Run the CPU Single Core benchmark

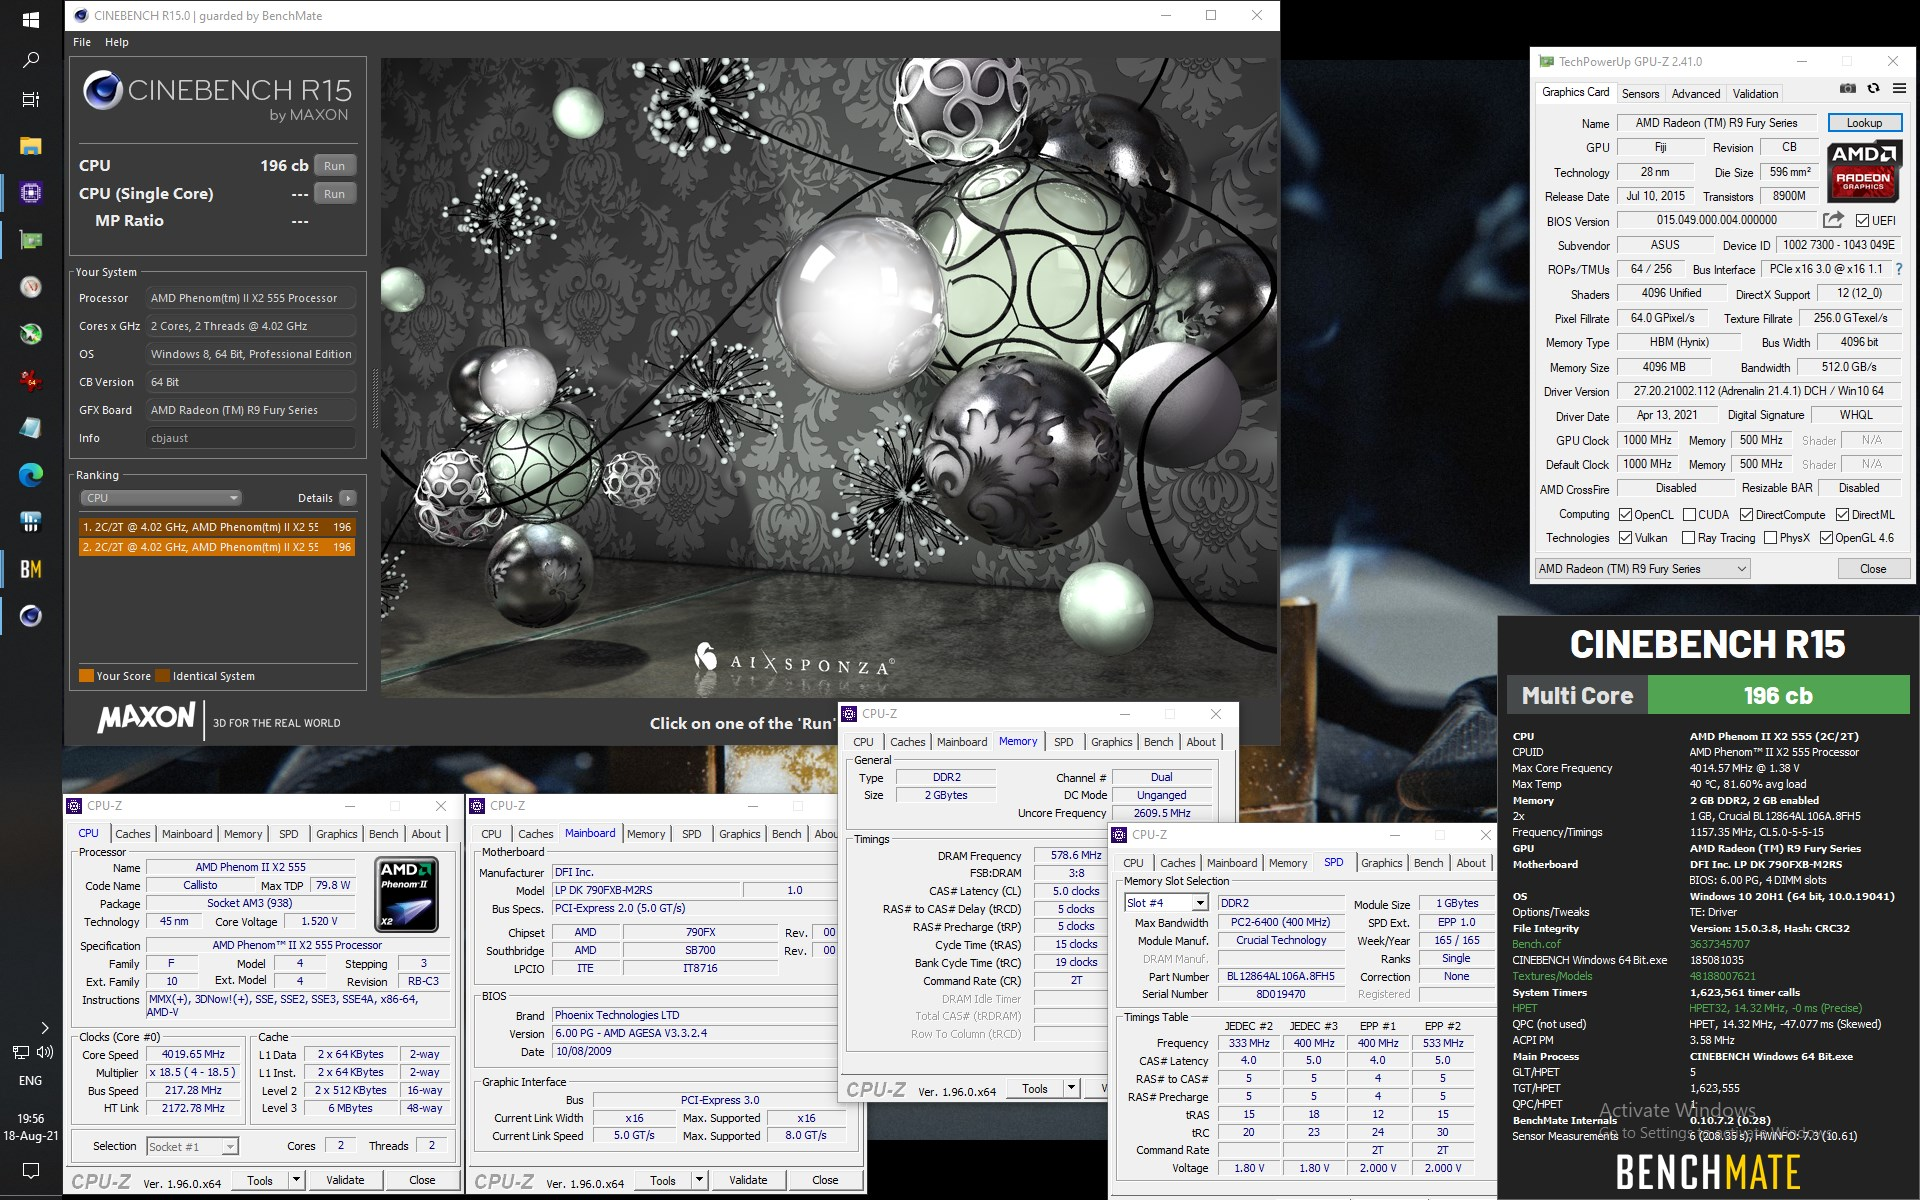pyautogui.click(x=335, y=194)
